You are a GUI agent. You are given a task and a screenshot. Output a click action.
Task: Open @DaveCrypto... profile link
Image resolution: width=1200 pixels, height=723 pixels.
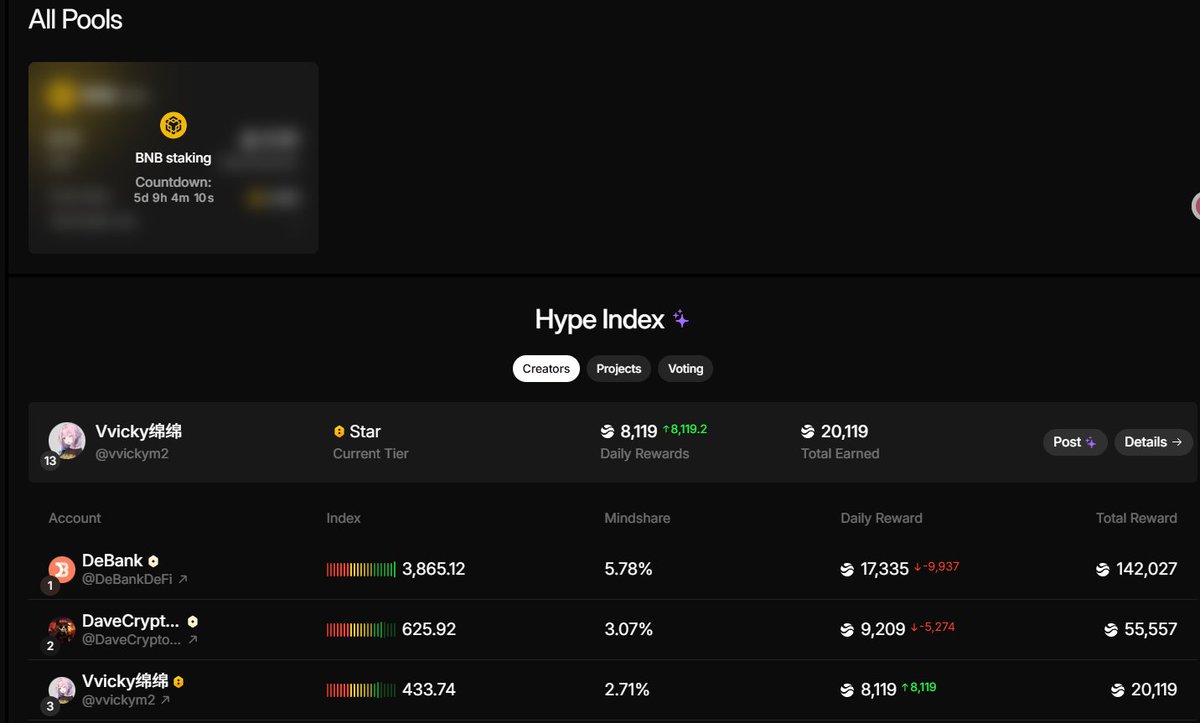(132, 639)
